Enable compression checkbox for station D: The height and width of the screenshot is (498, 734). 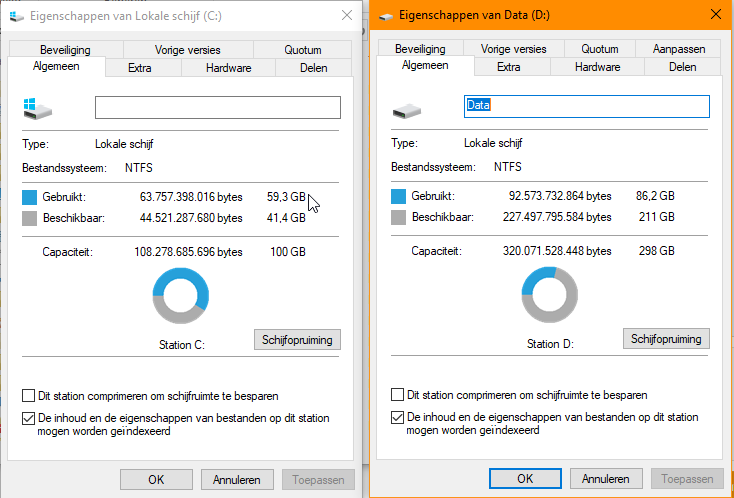pos(399,395)
